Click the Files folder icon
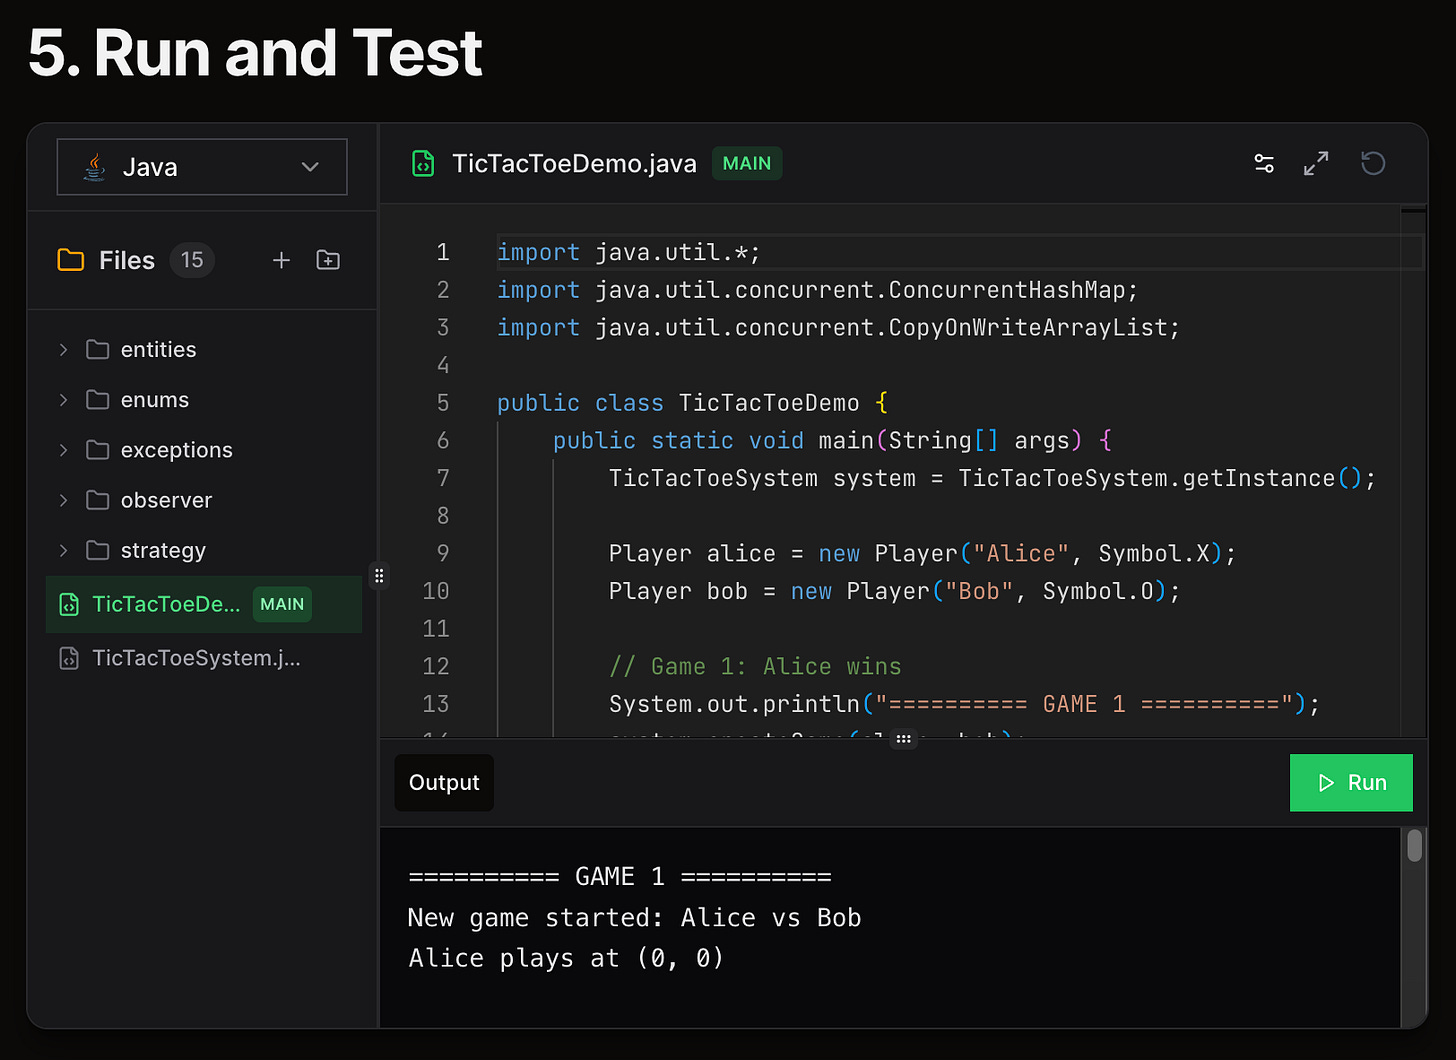The image size is (1456, 1060). tap(71, 260)
